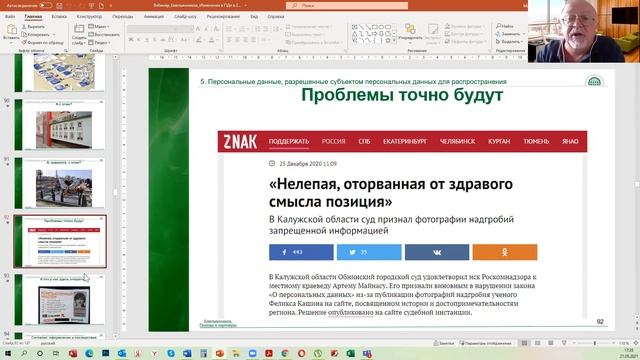Click the Clear Formatting icon

coord(216,29)
